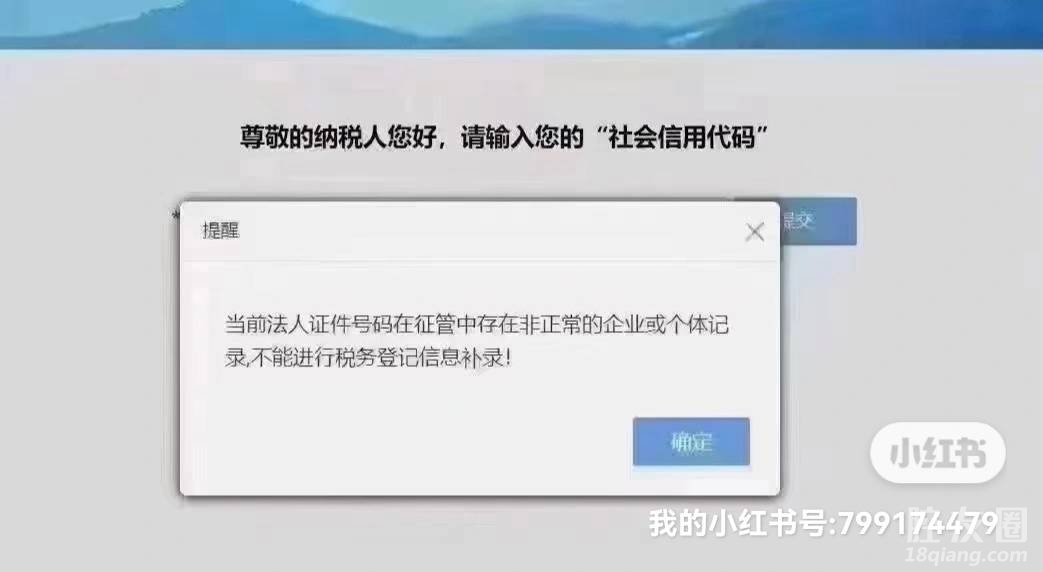The height and width of the screenshot is (572, 1043).
Task: Open the 18qiang.com watermark link
Action: click(x=967, y=555)
